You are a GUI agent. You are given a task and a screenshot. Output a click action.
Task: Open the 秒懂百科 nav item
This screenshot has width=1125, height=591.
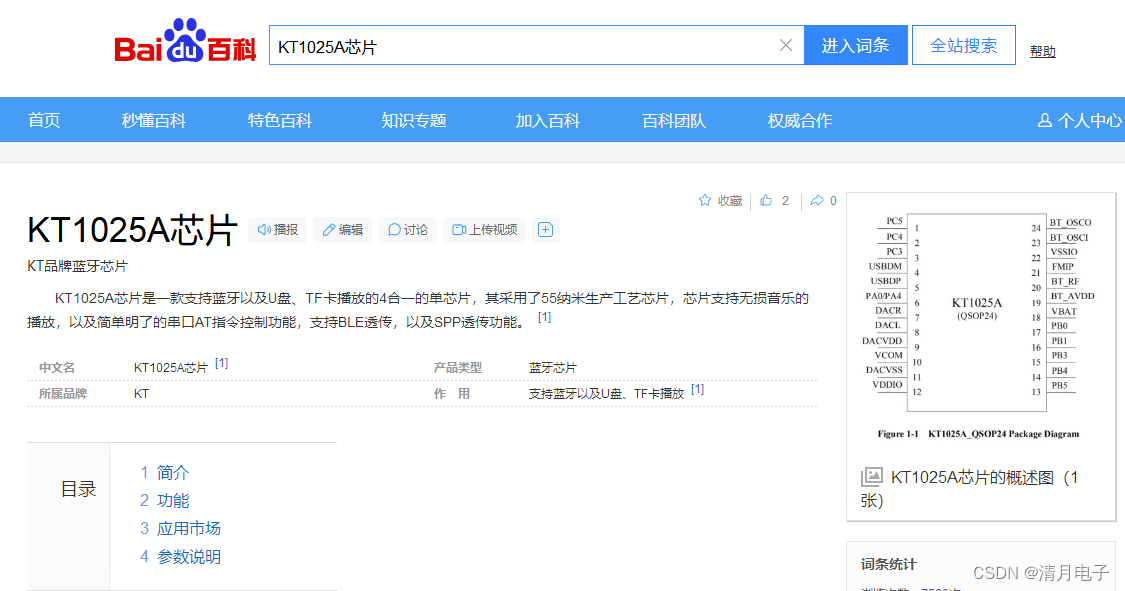[154, 120]
